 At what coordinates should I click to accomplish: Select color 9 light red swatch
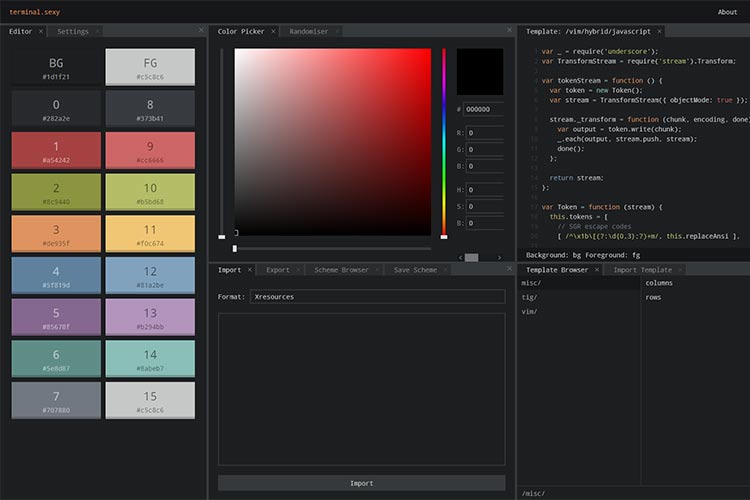pyautogui.click(x=150, y=150)
